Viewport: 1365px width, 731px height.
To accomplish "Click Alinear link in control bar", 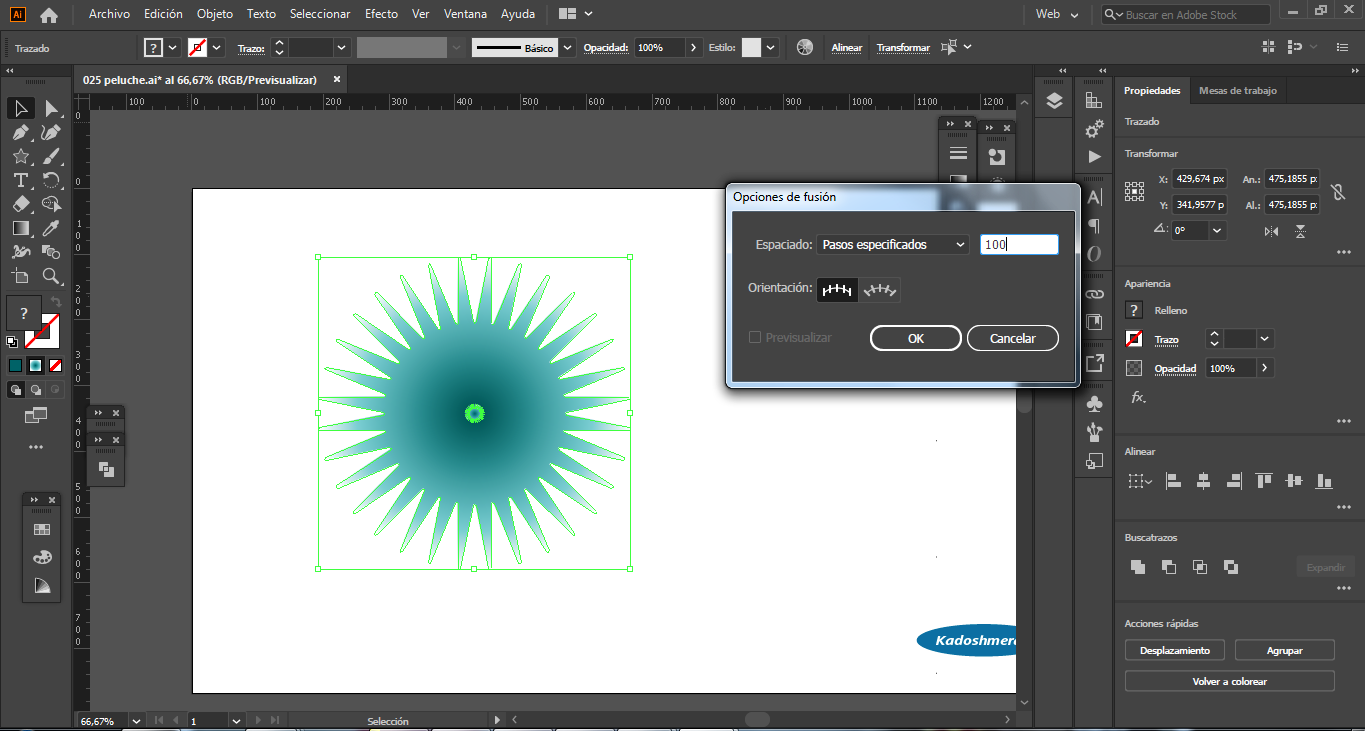I will pos(847,47).
